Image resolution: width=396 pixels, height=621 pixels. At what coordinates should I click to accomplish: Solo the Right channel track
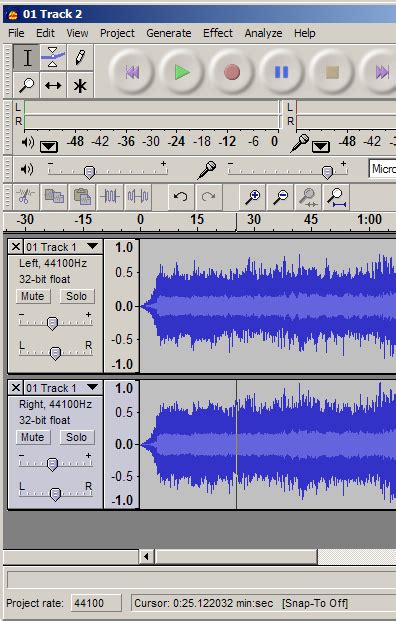click(x=76, y=437)
